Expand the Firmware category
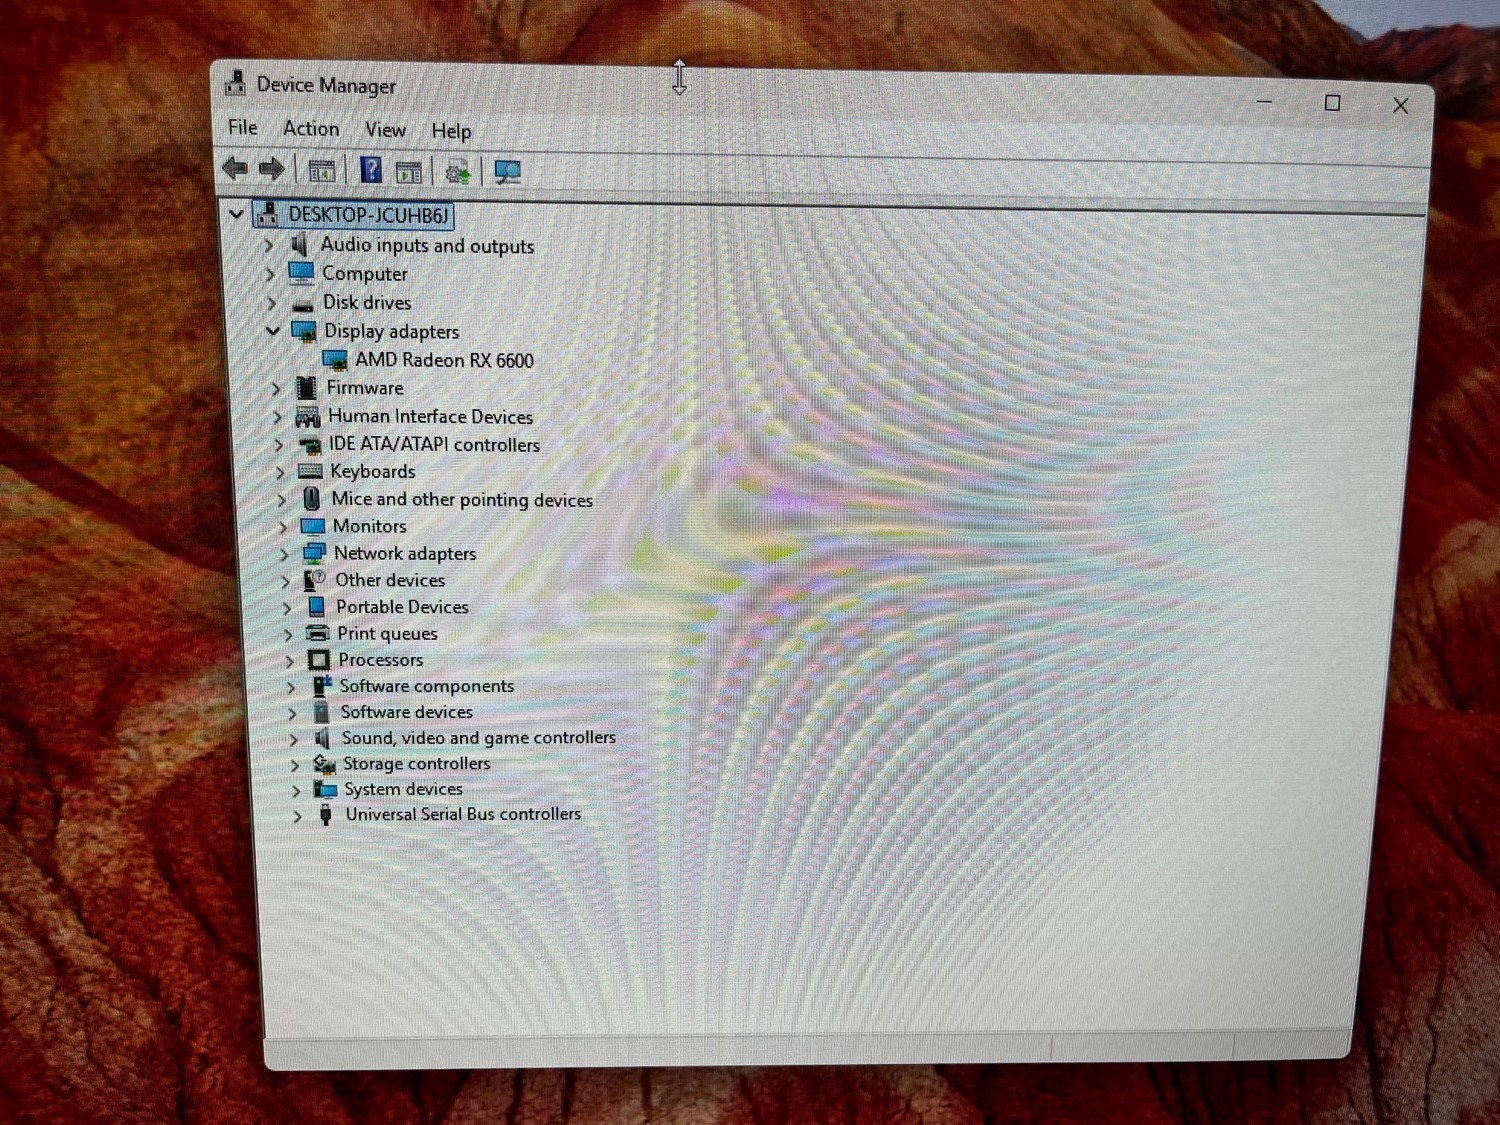This screenshot has height=1125, width=1500. 276,388
